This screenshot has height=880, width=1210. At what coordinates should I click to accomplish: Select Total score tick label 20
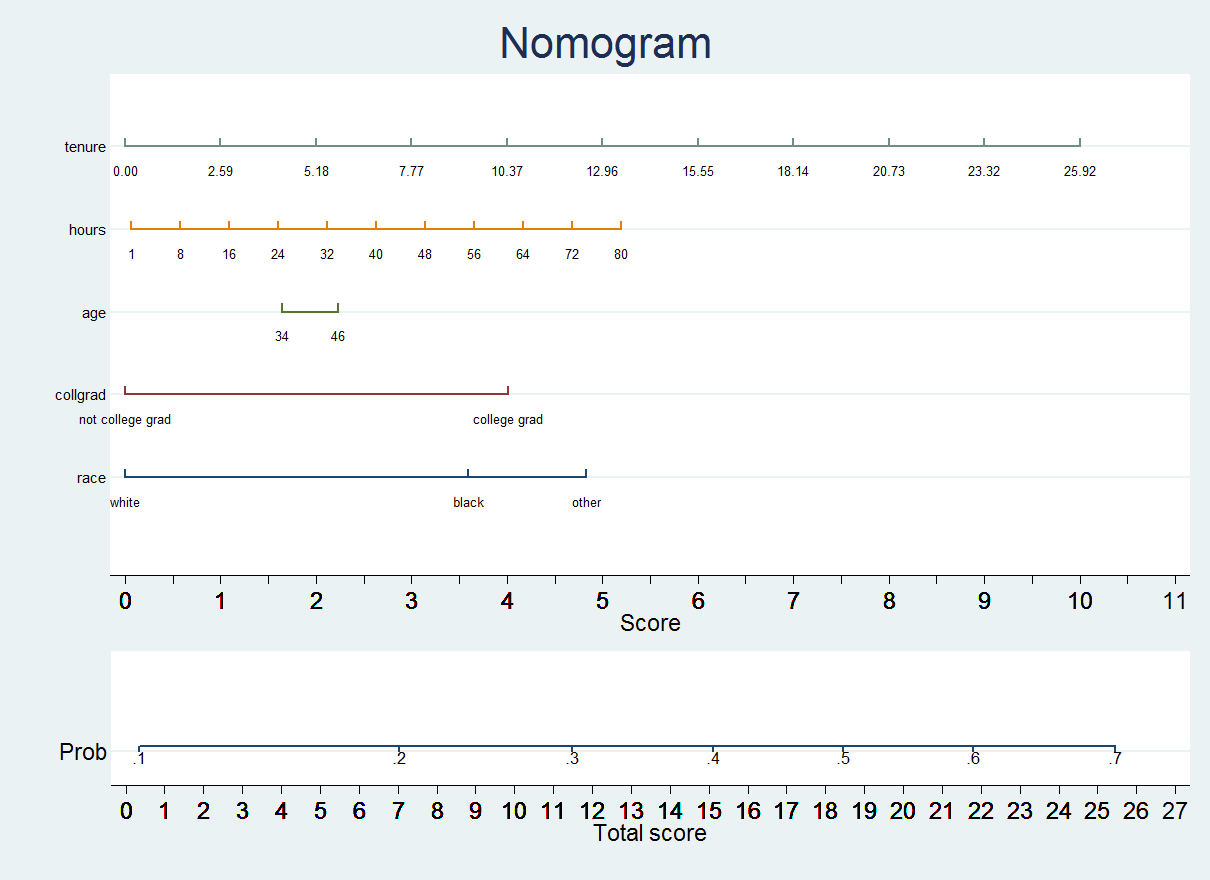click(x=903, y=810)
